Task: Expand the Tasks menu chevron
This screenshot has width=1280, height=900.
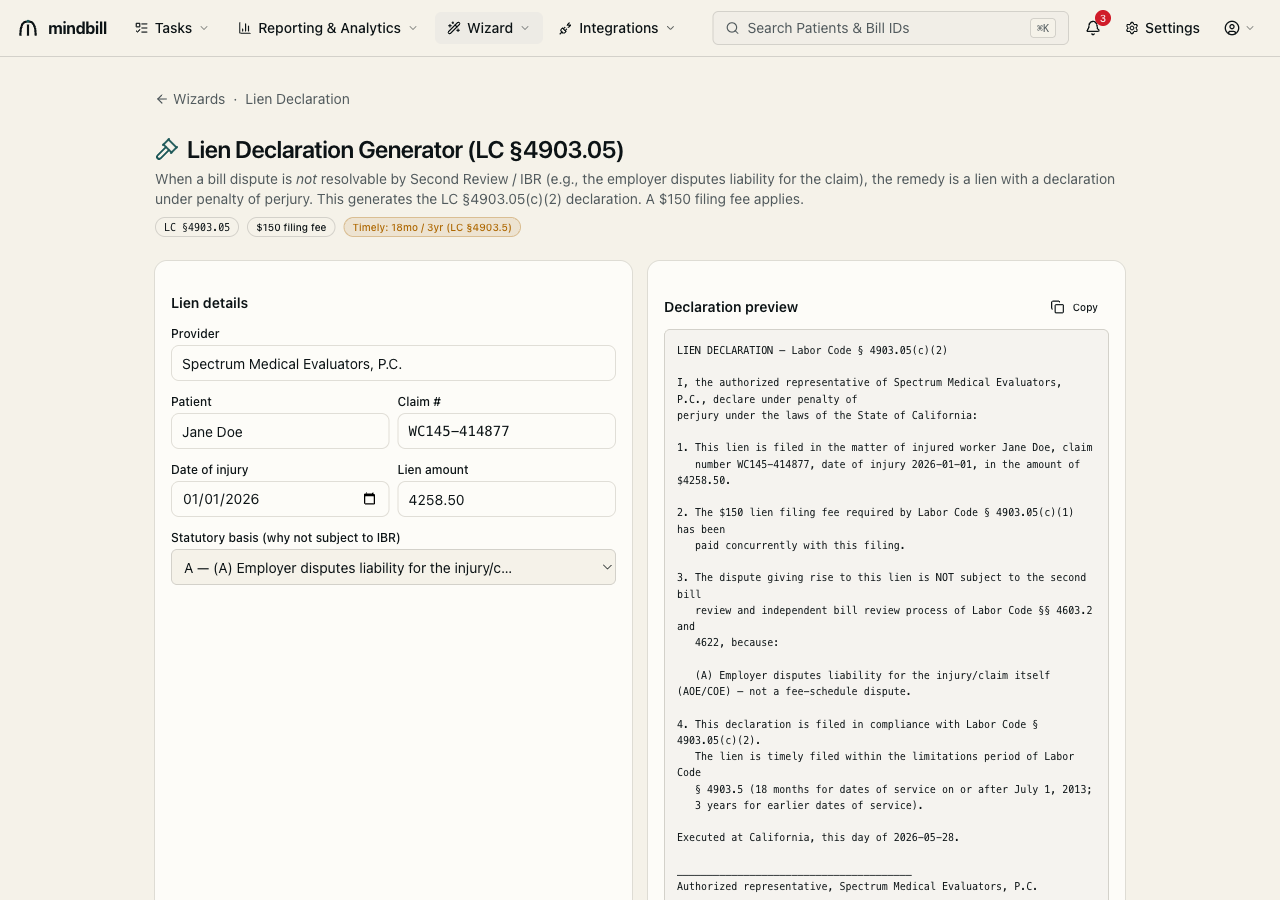Action: [x=204, y=28]
